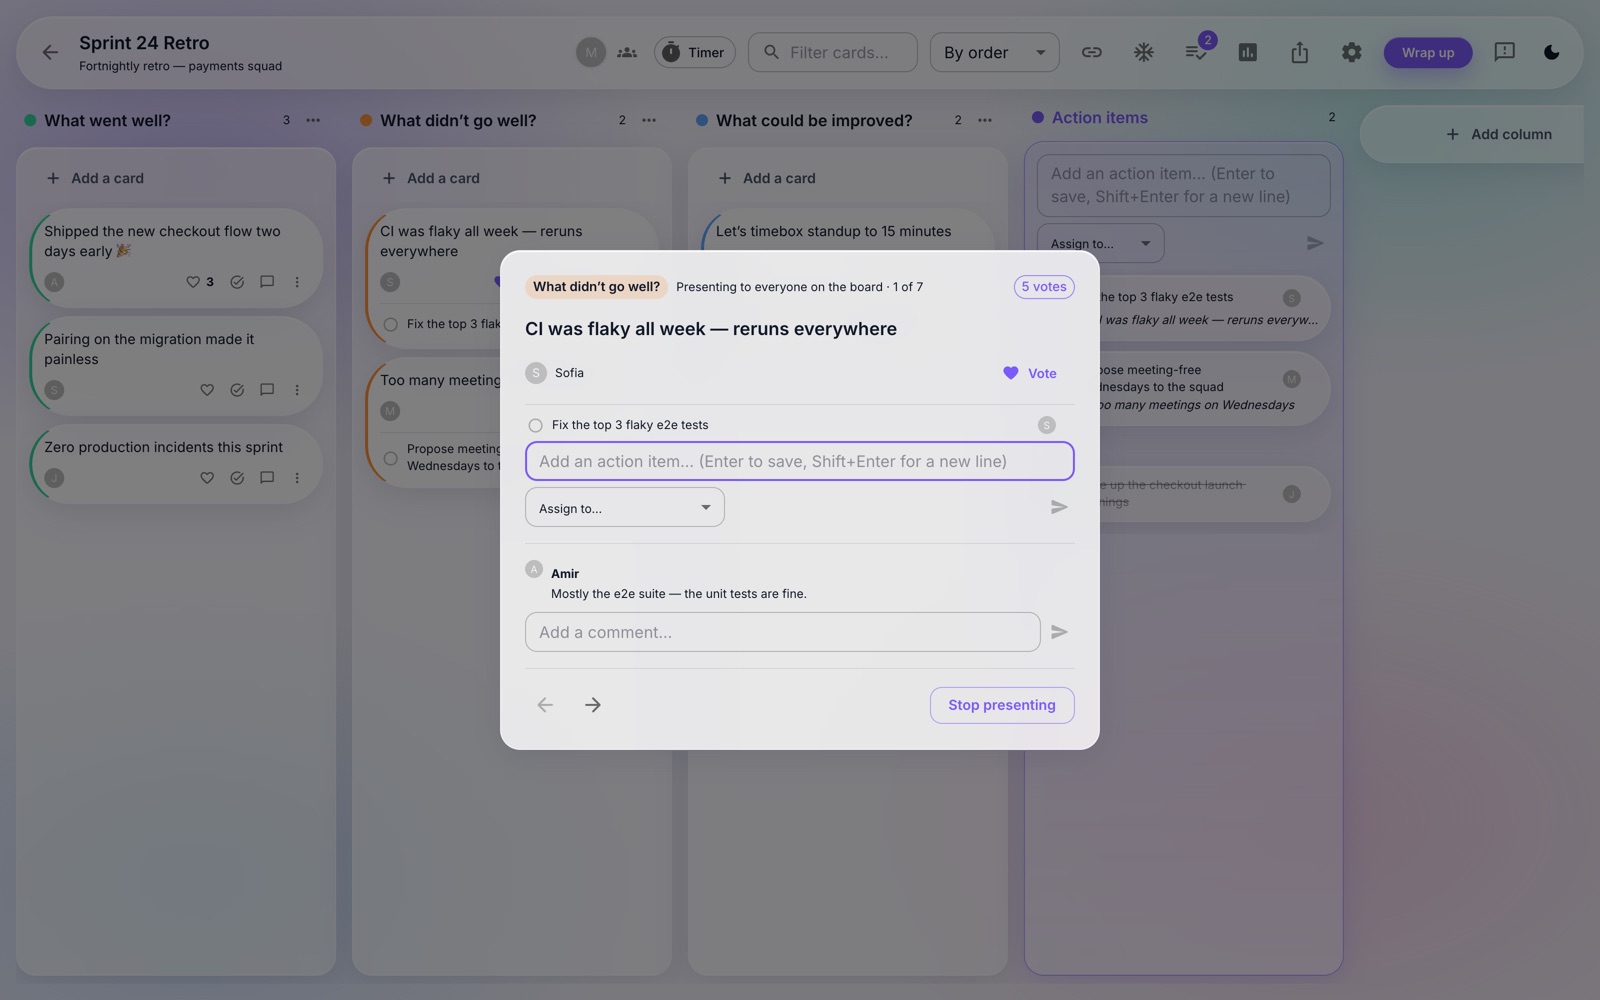Click Stop presenting
The image size is (1600, 1000).
click(x=1002, y=705)
